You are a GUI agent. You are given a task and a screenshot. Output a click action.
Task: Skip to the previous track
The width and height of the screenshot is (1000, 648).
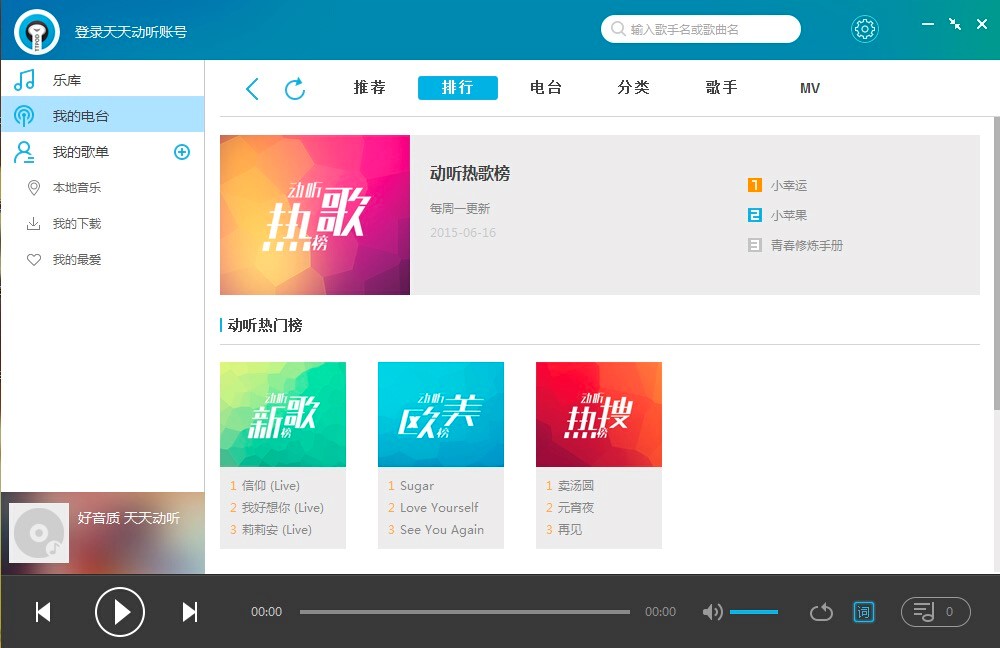[x=43, y=612]
